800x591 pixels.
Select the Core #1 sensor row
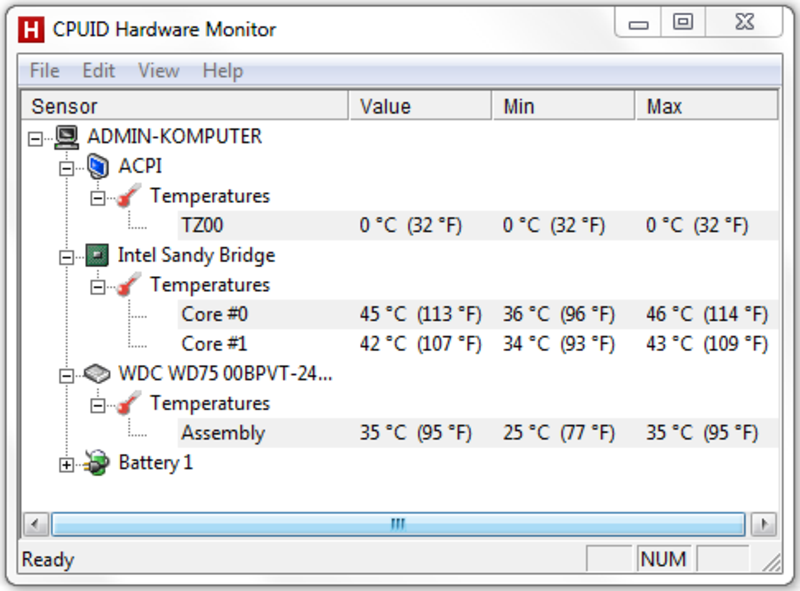[x=478, y=344]
